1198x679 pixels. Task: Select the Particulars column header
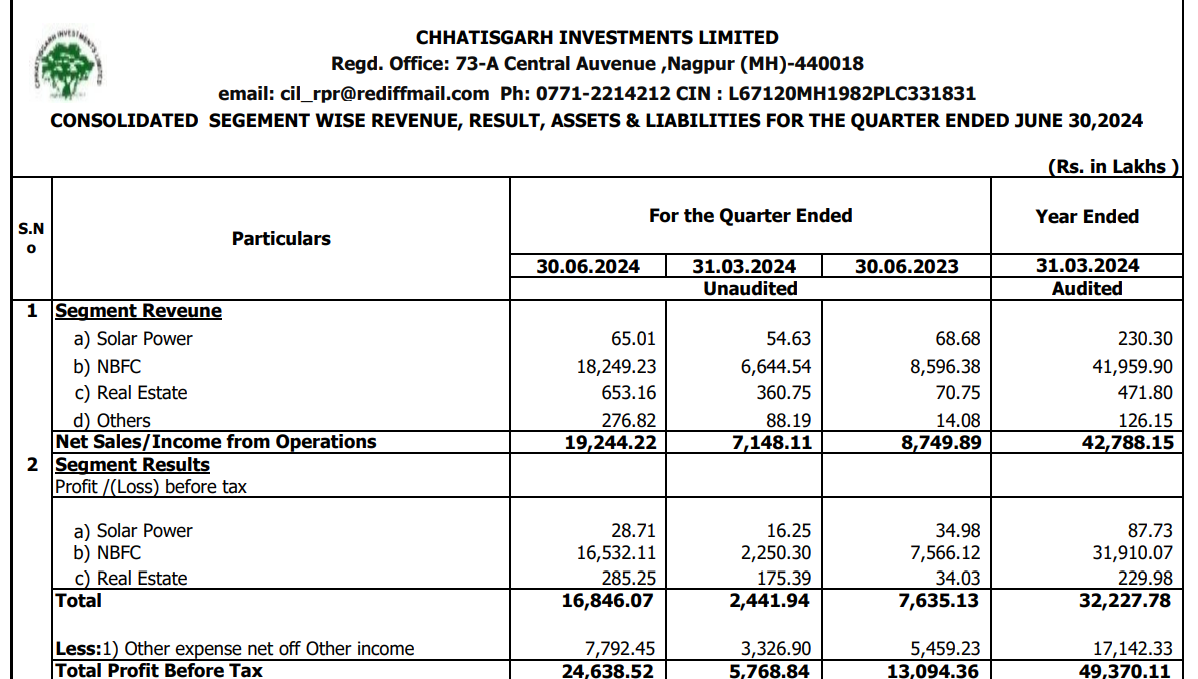(281, 239)
